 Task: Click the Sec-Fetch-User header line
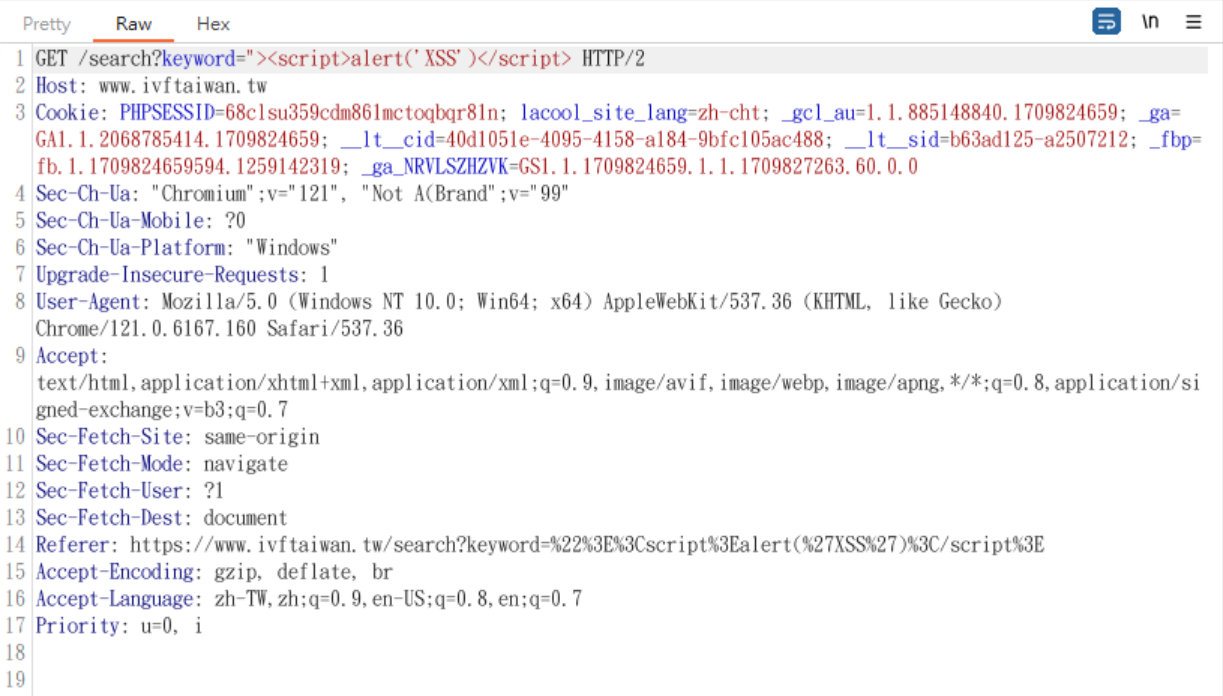click(x=130, y=491)
